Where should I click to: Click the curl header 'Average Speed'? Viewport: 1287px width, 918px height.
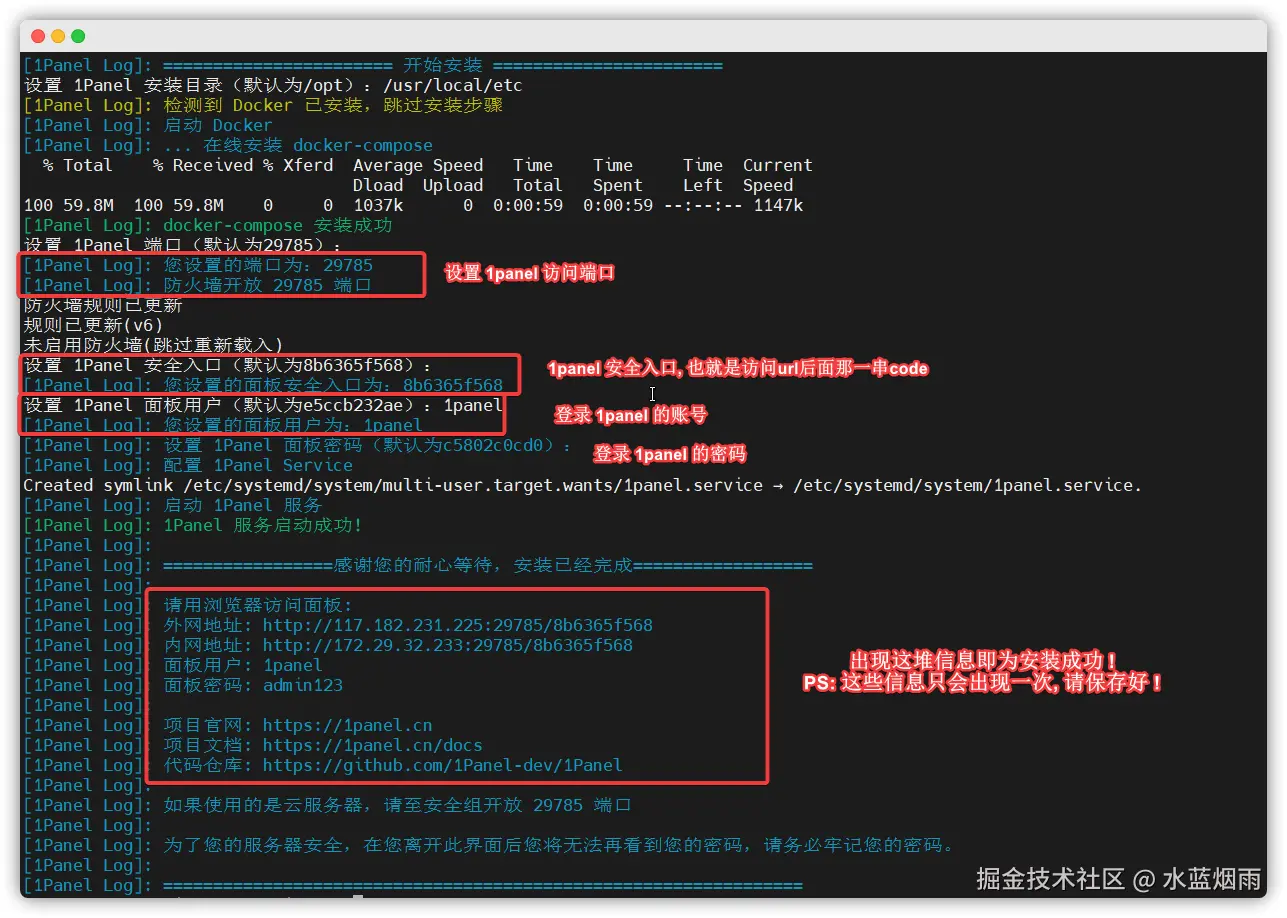[x=417, y=165]
